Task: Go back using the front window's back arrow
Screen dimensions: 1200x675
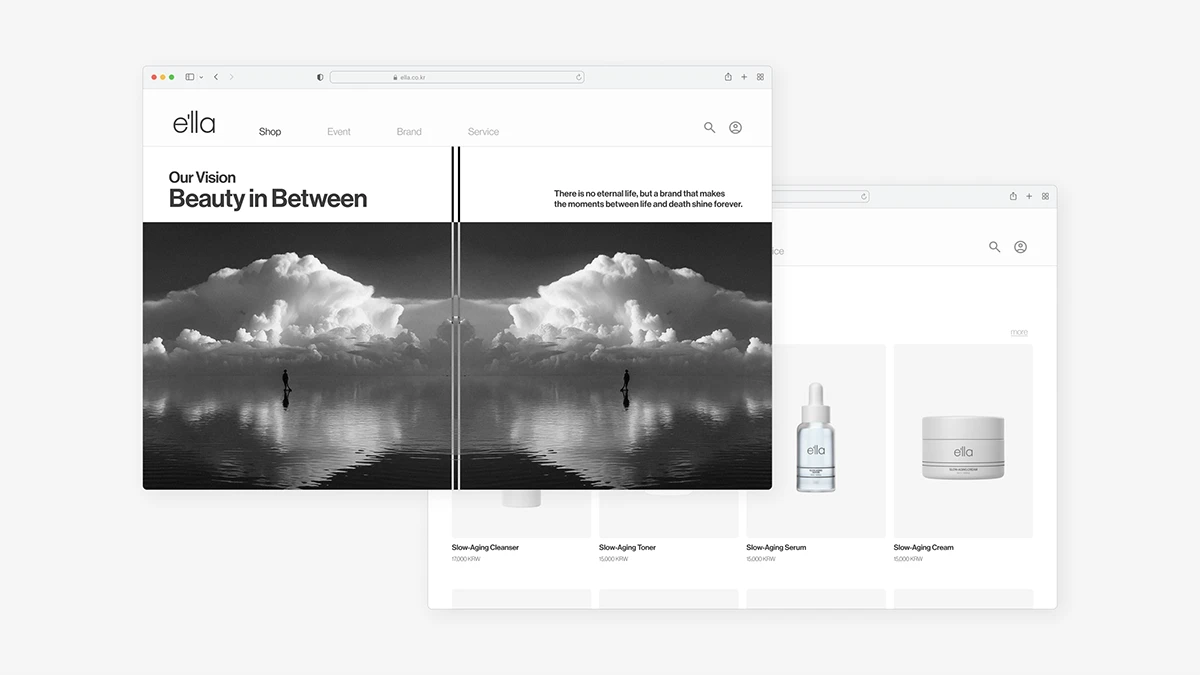Action: tap(216, 77)
